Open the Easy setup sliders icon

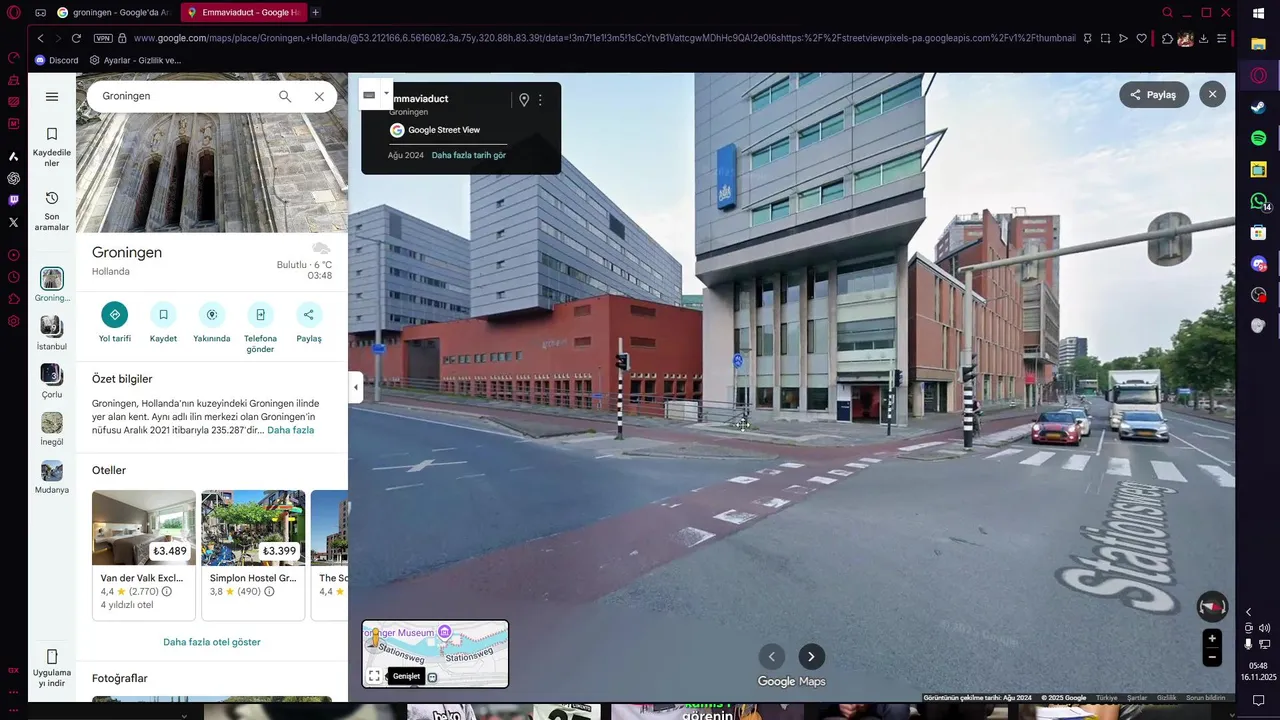[1221, 38]
